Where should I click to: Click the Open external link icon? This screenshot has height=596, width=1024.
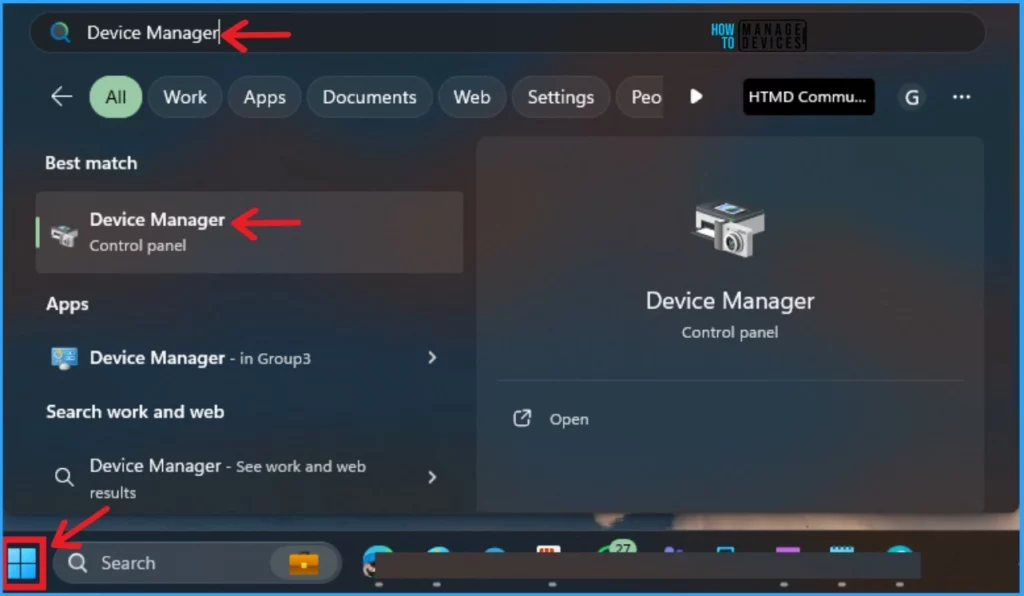point(522,418)
